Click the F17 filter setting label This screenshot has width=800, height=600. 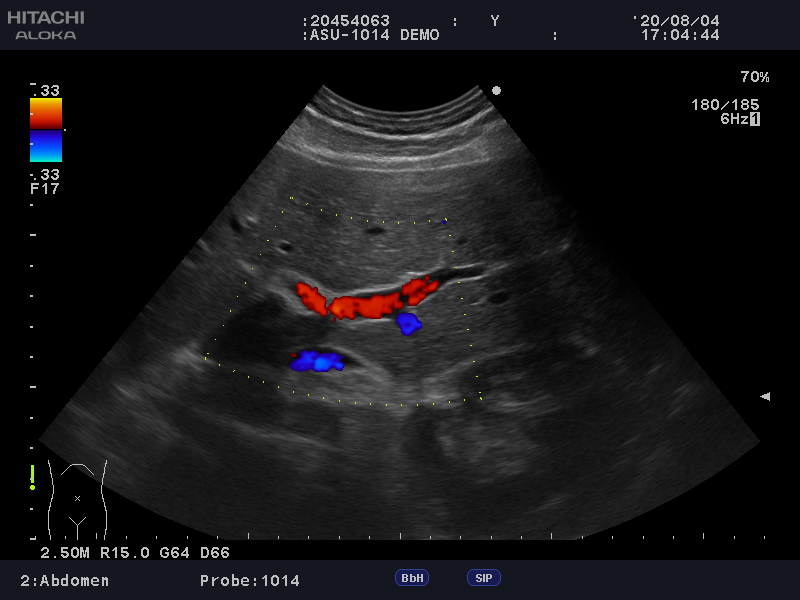tap(44, 187)
